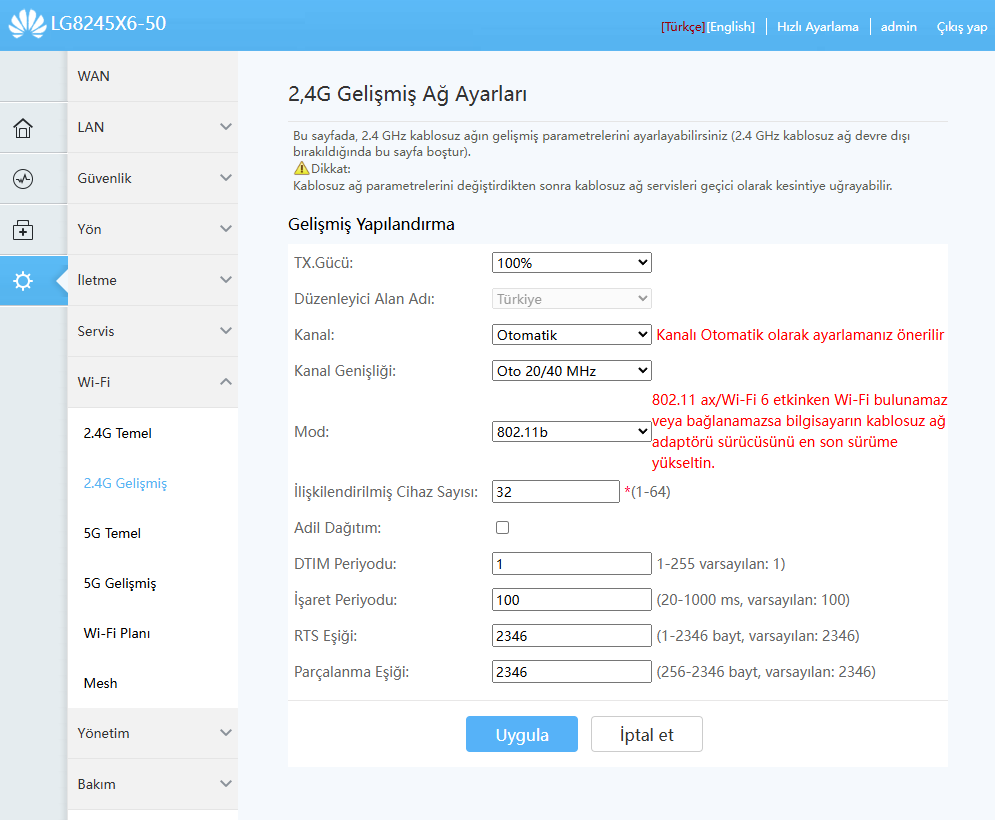Click the (1-2346 bayt, varsayılan: 2346) hint
Viewport: 995px width, 820px height.
click(758, 636)
